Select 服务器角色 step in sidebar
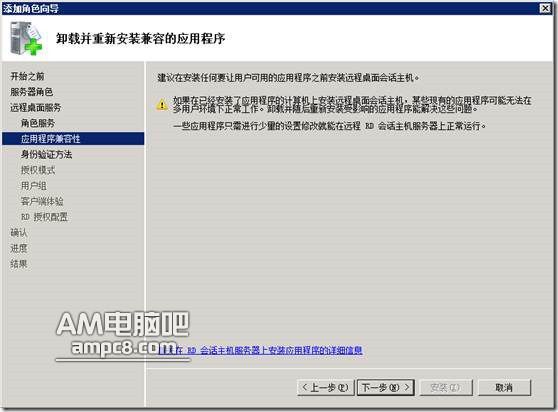Screen dimensions: 558x412 click(31, 91)
